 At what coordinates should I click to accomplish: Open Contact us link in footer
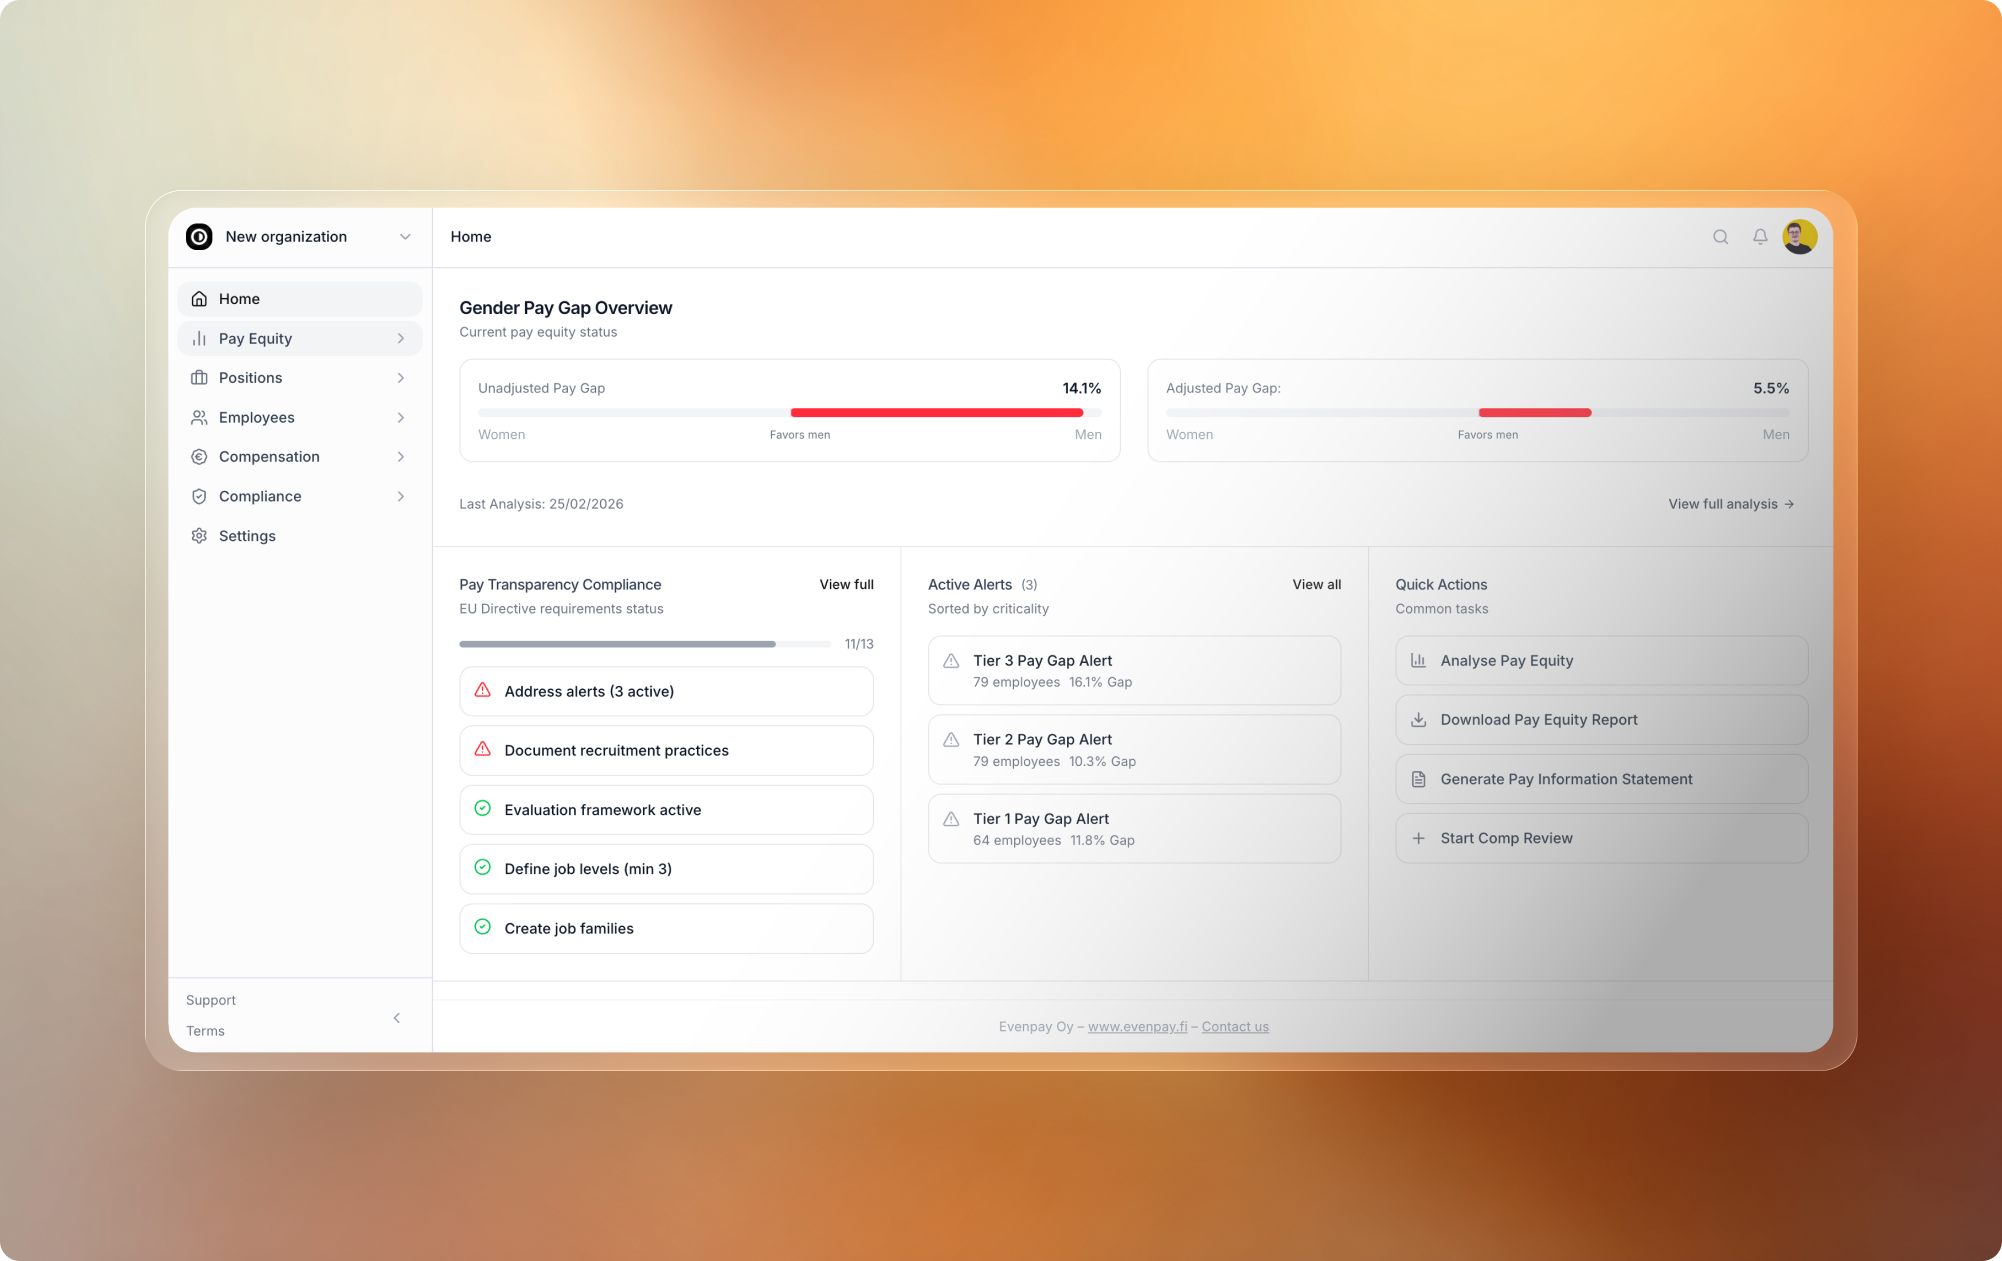point(1235,1026)
